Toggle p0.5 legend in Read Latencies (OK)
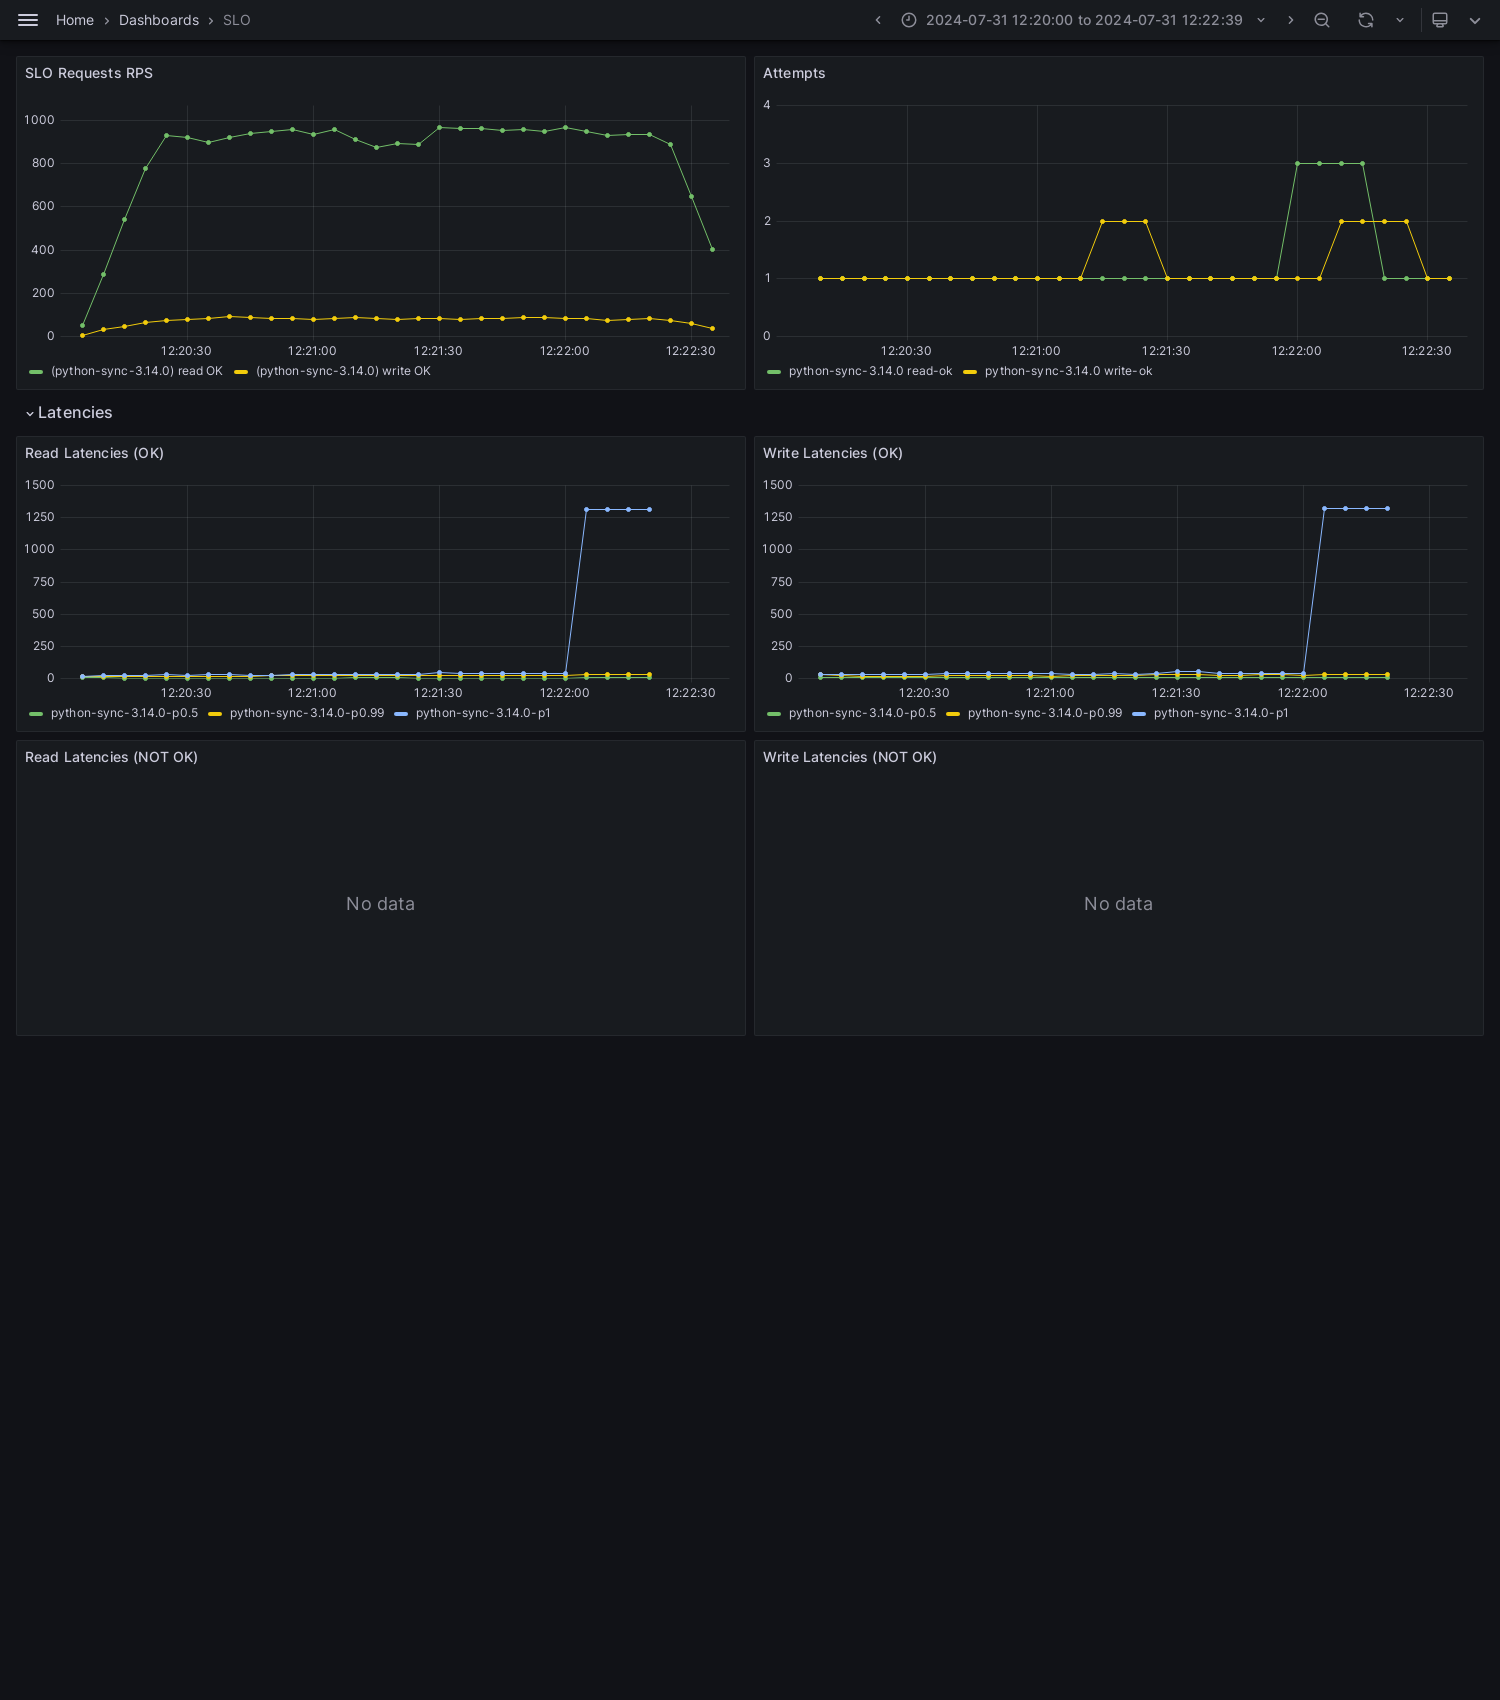Image resolution: width=1500 pixels, height=1700 pixels. (x=124, y=713)
